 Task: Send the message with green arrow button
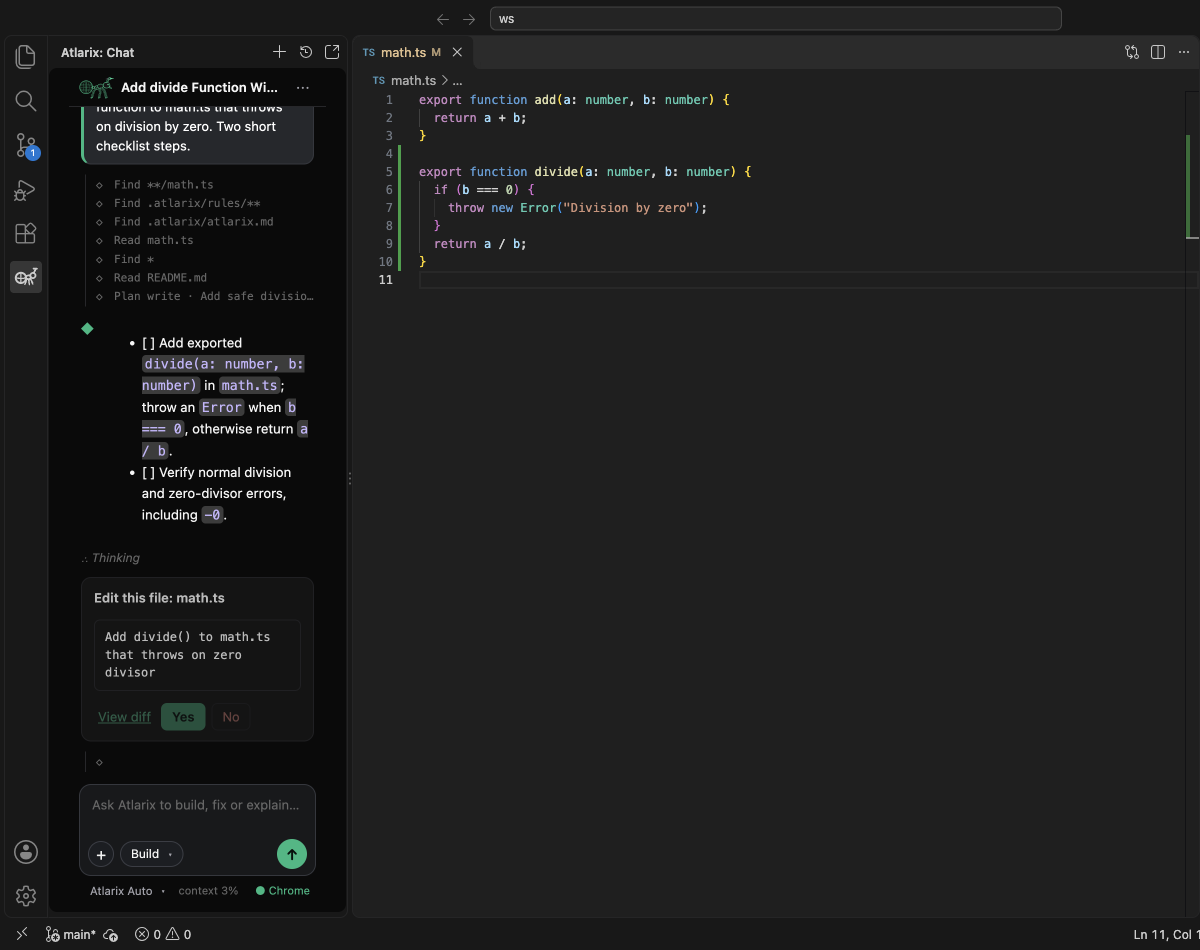(292, 854)
